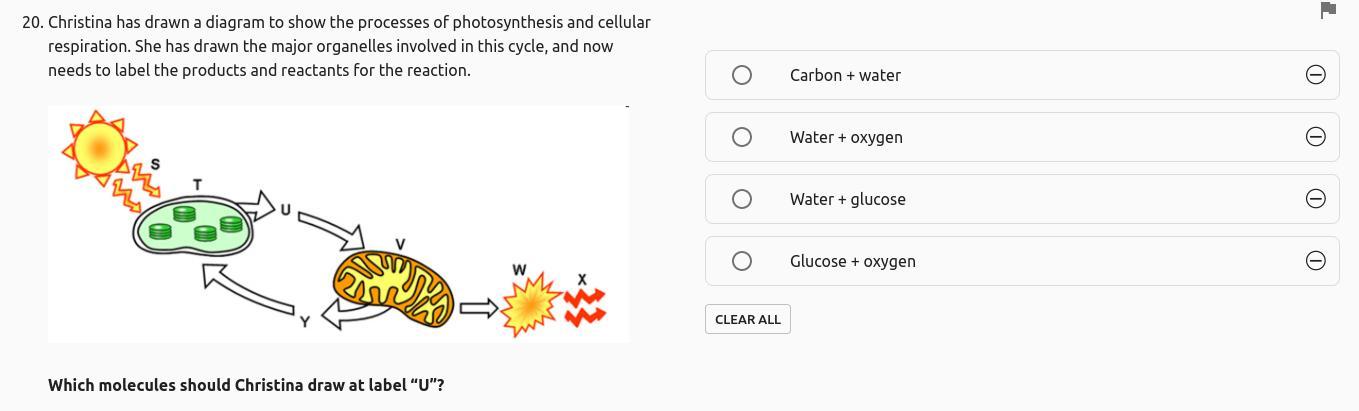Click the "Glucose + oxygen" answer text
Image resolution: width=1359 pixels, height=411 pixels.
(853, 261)
